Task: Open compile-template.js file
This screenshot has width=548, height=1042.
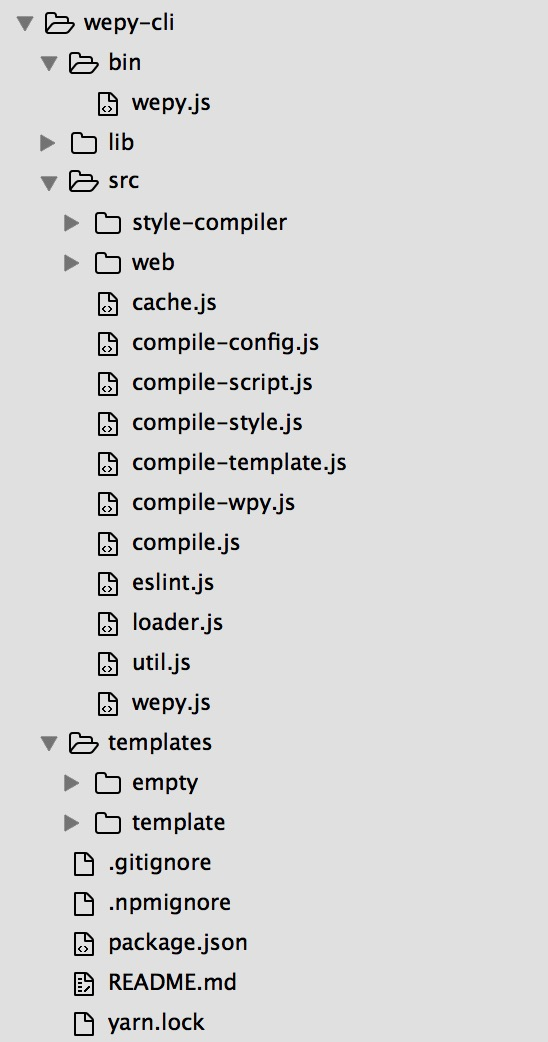Action: [x=239, y=463]
